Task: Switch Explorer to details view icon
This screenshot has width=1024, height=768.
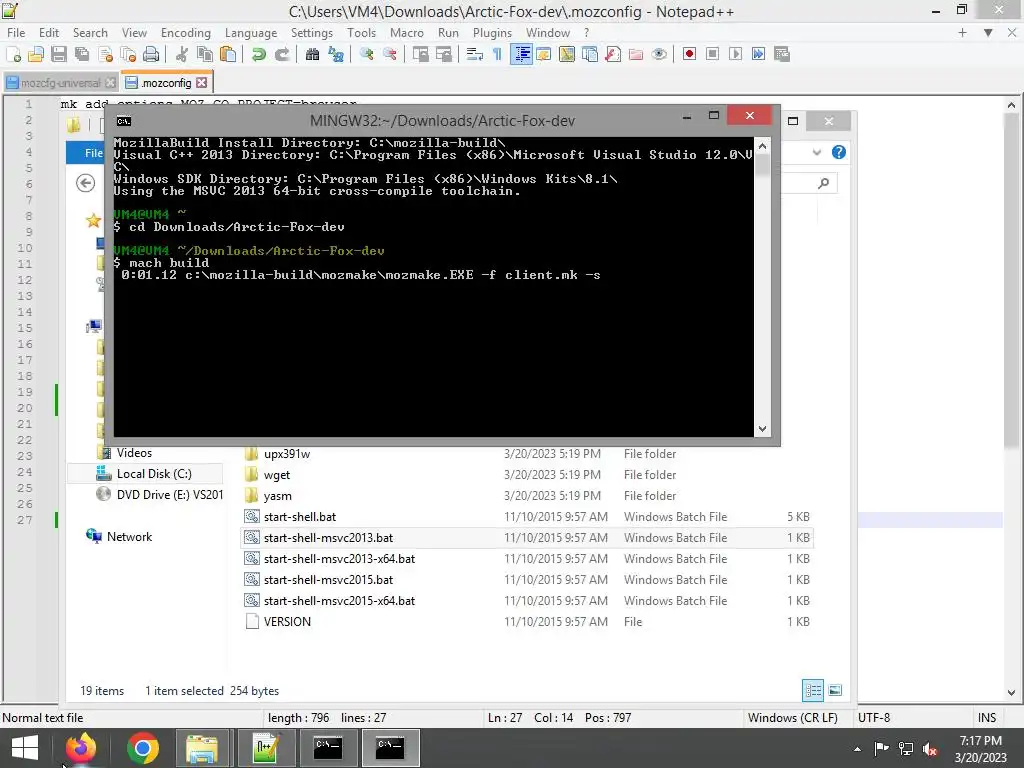Action: point(813,690)
